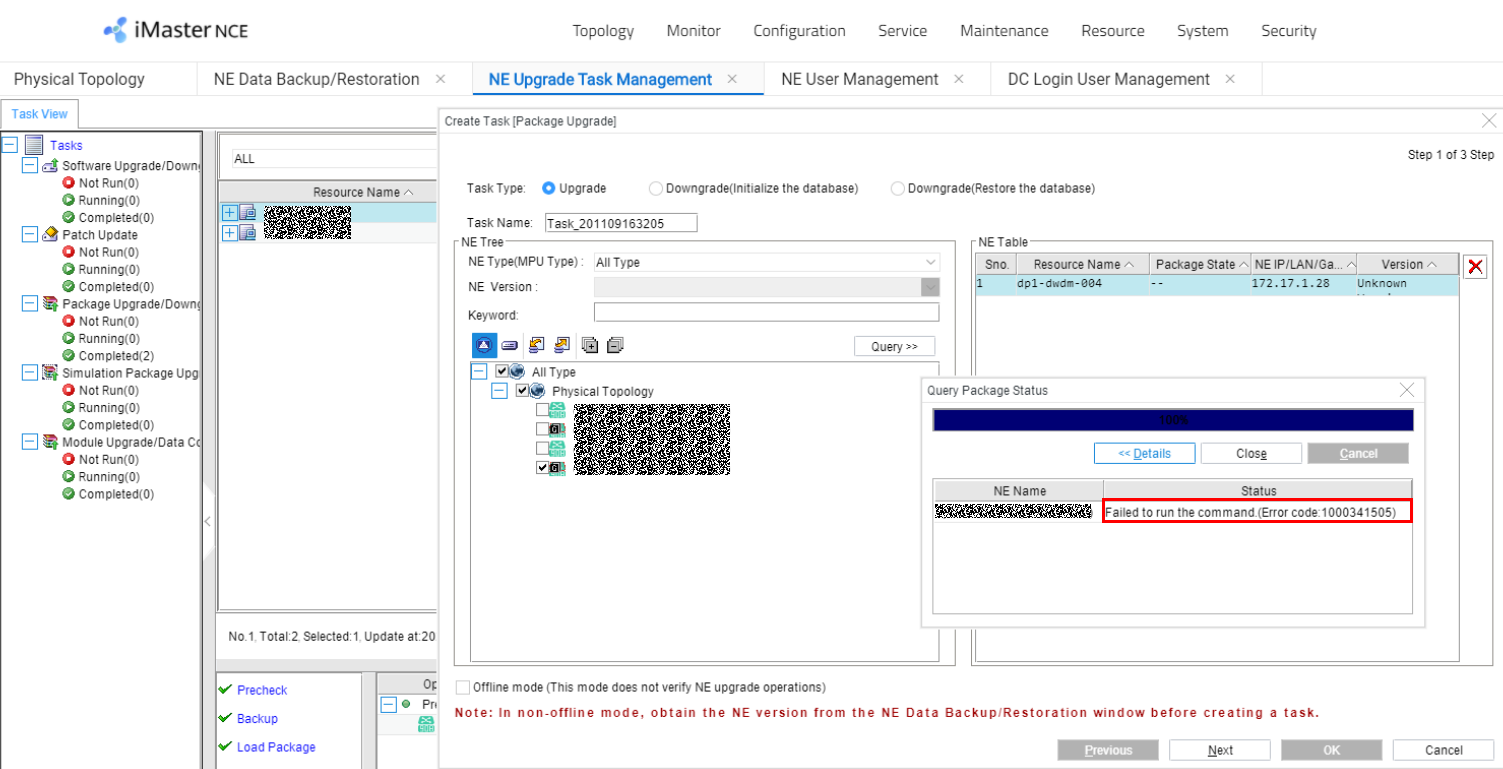
Task: Close the DC Login User Management tab
Action: click(x=1230, y=79)
